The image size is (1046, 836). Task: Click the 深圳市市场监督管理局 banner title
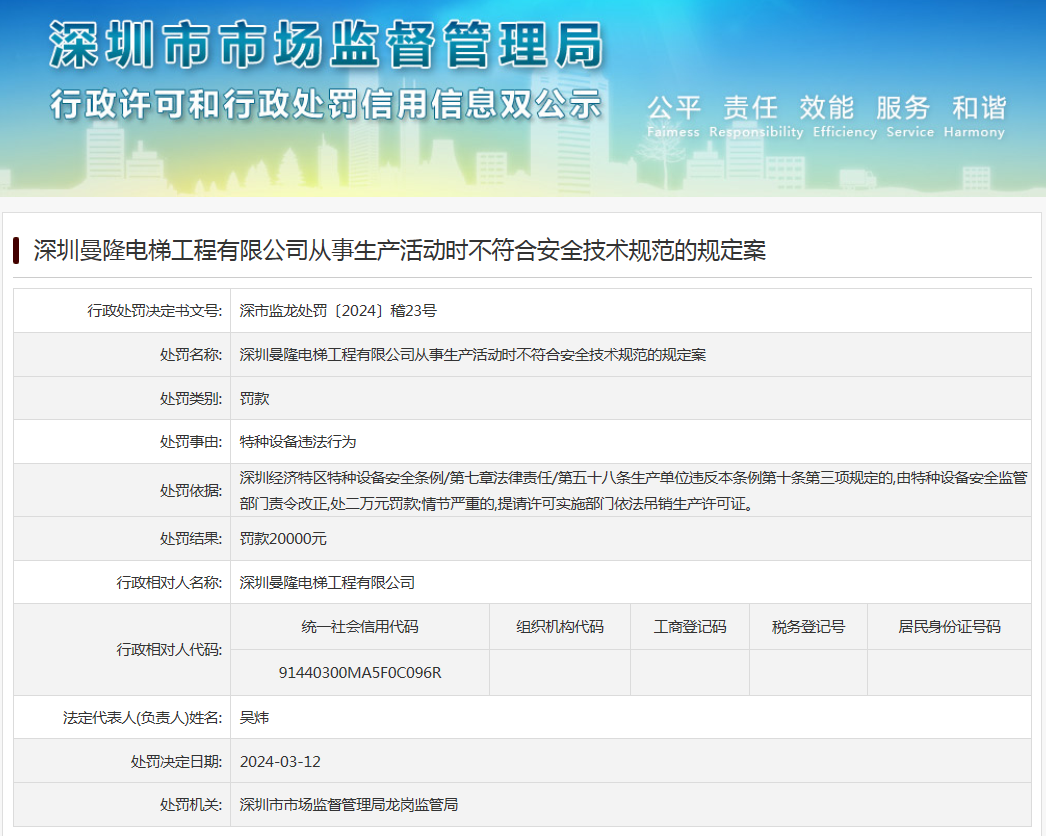[x=326, y=45]
